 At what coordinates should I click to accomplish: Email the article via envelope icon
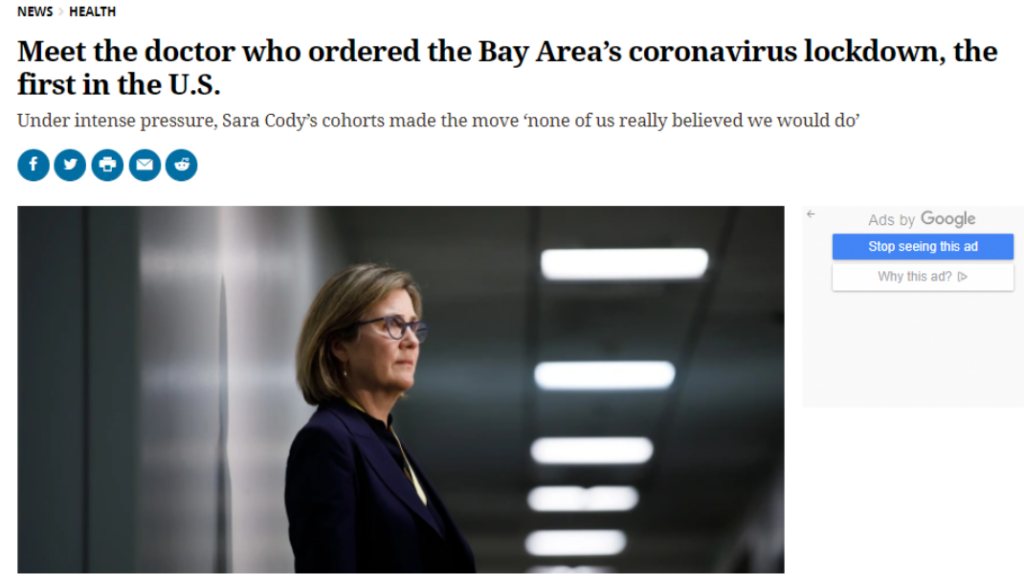click(x=144, y=165)
